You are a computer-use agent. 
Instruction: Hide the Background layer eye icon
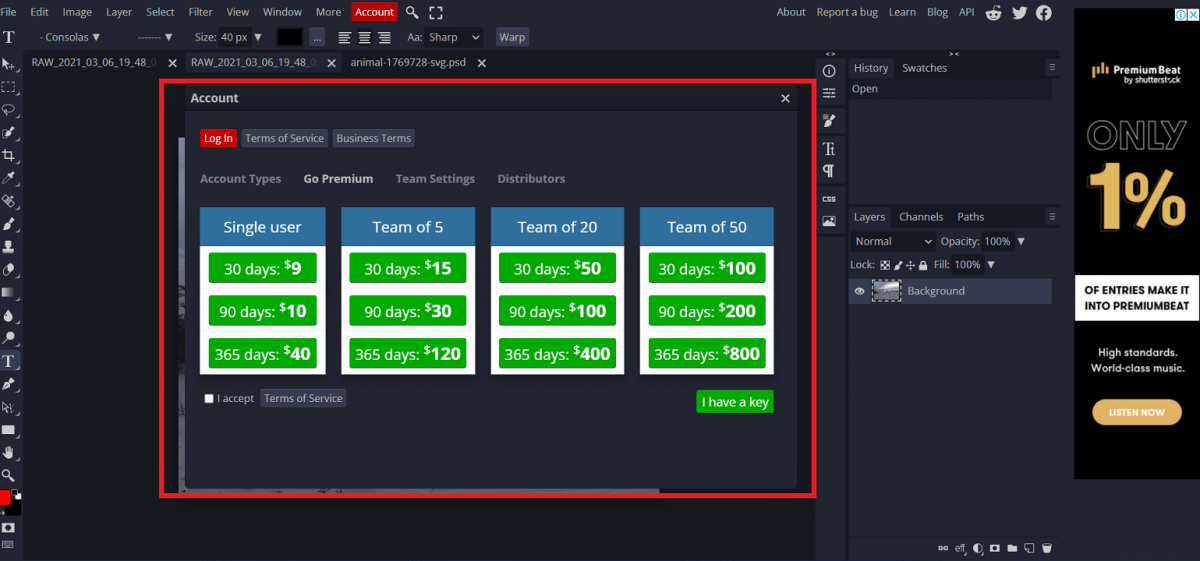859,291
